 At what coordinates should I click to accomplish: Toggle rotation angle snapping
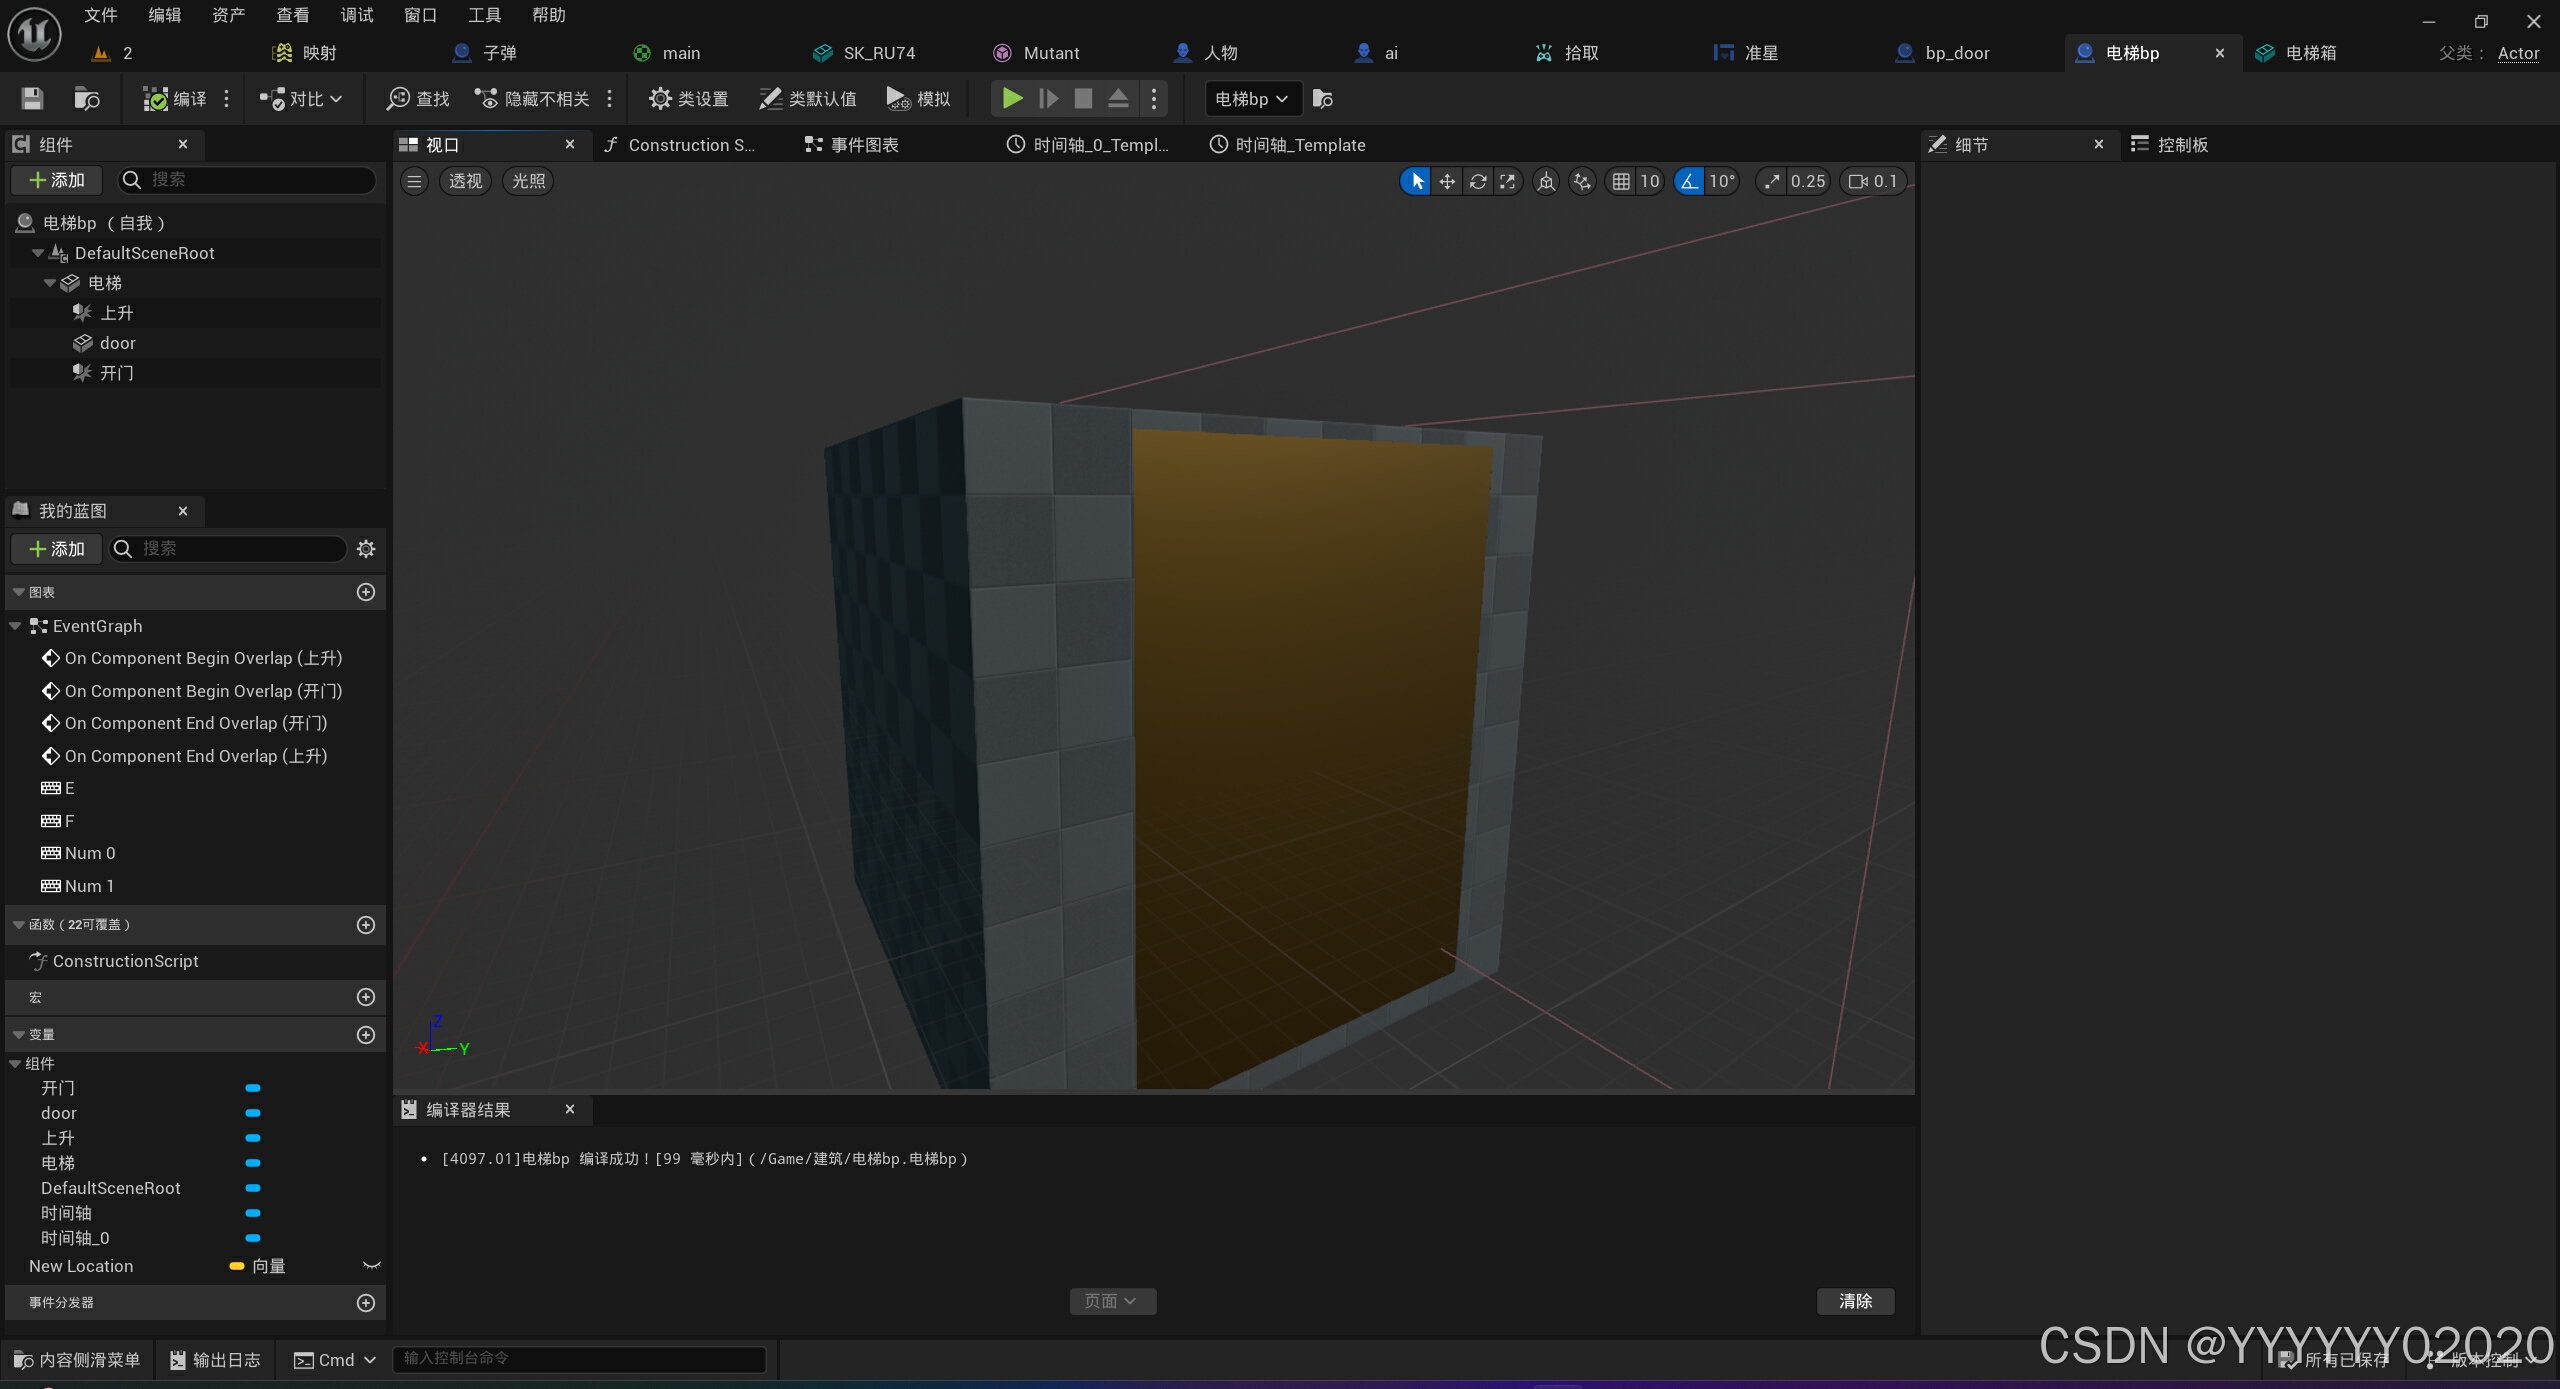click(1689, 181)
